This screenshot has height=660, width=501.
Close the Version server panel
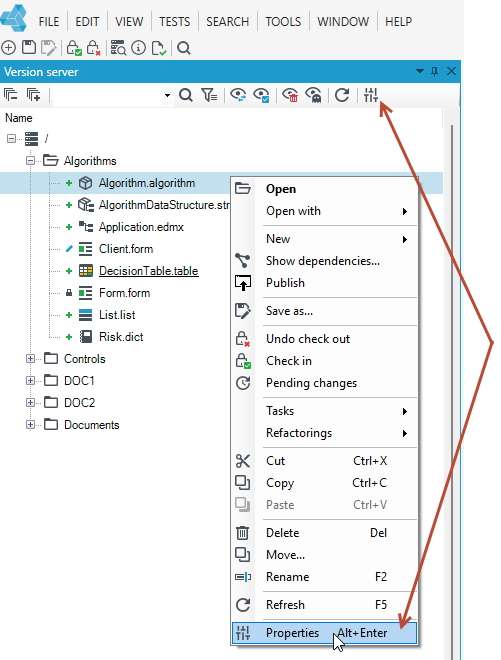[451, 71]
